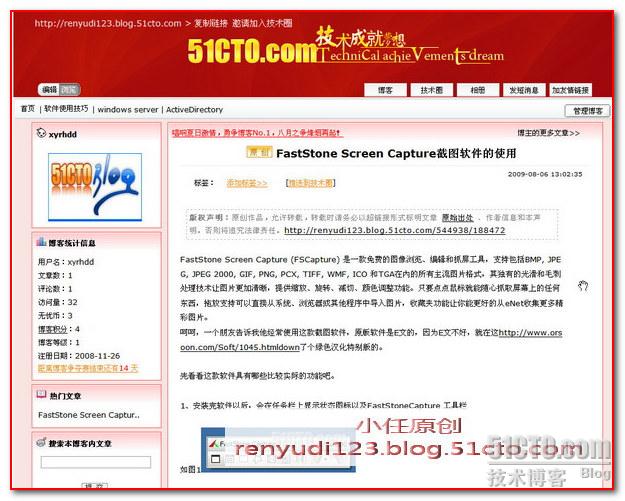
Task: Open the 原始出处 source link
Action: (458, 218)
